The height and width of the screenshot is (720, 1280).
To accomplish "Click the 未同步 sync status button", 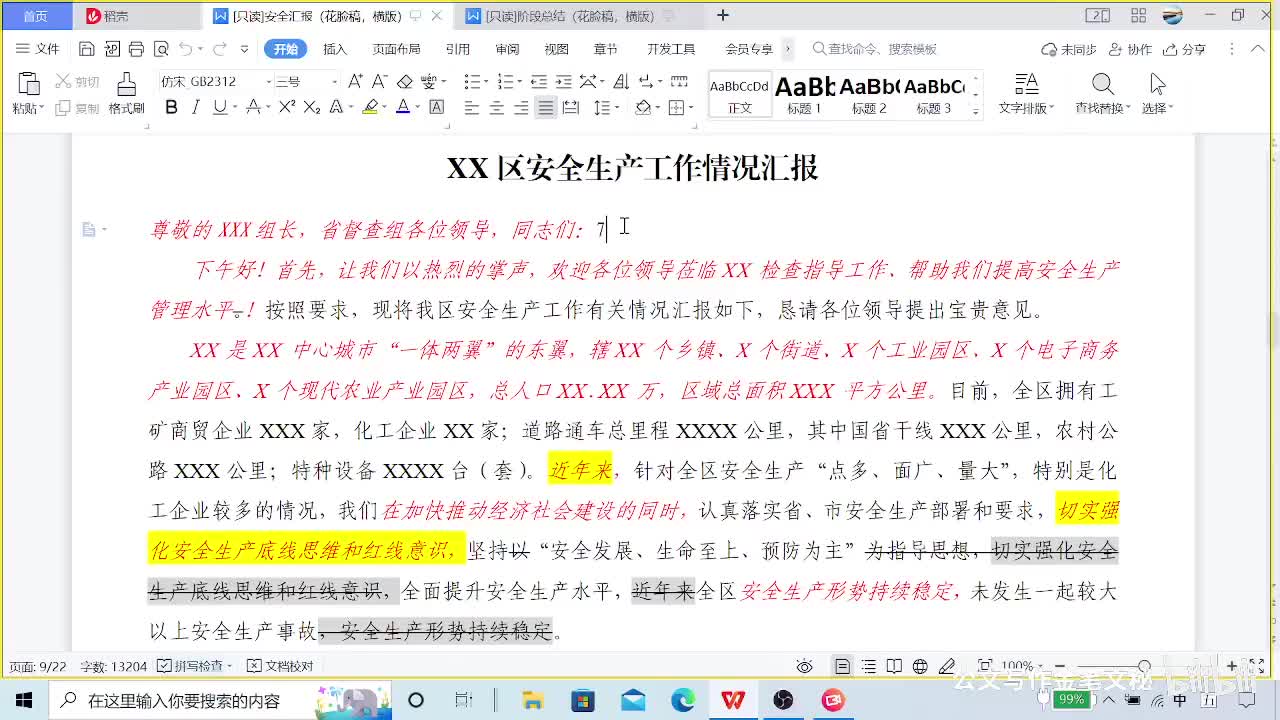I will click(x=1069, y=49).
